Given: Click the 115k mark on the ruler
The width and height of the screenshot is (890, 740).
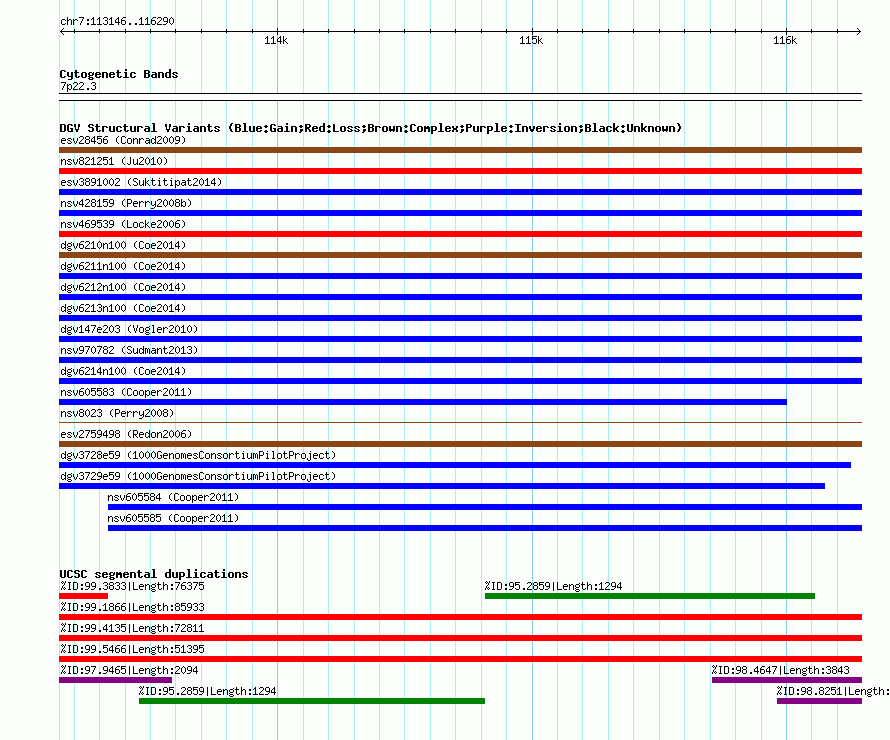Looking at the screenshot, I should point(531,40).
